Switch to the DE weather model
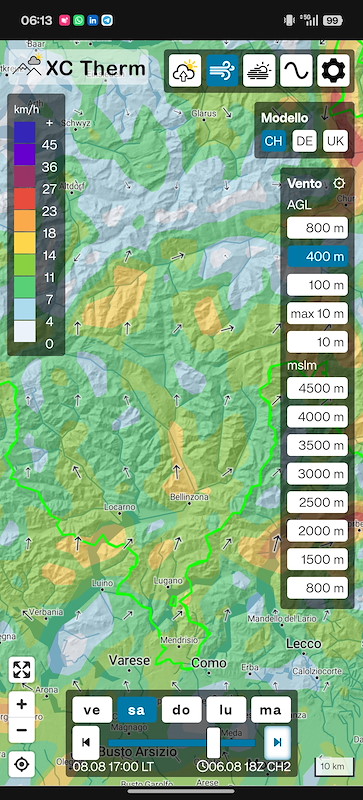This screenshot has width=363, height=800. (x=304, y=141)
